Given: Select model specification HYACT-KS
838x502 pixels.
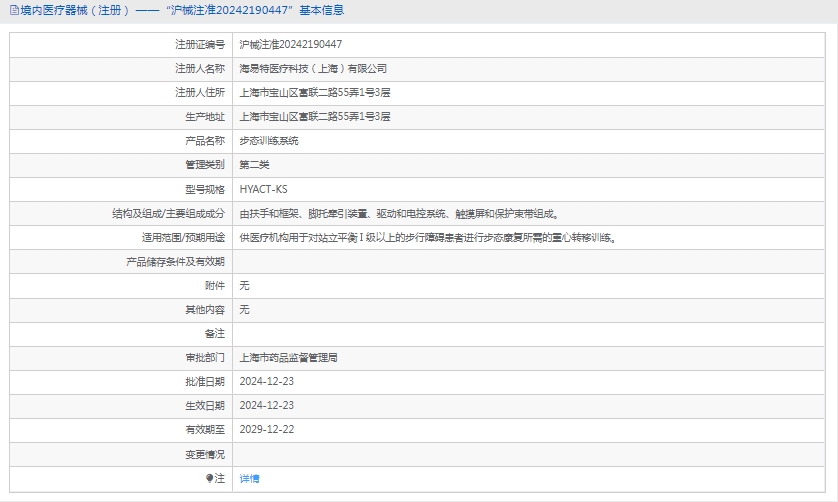Looking at the screenshot, I should [264, 189].
